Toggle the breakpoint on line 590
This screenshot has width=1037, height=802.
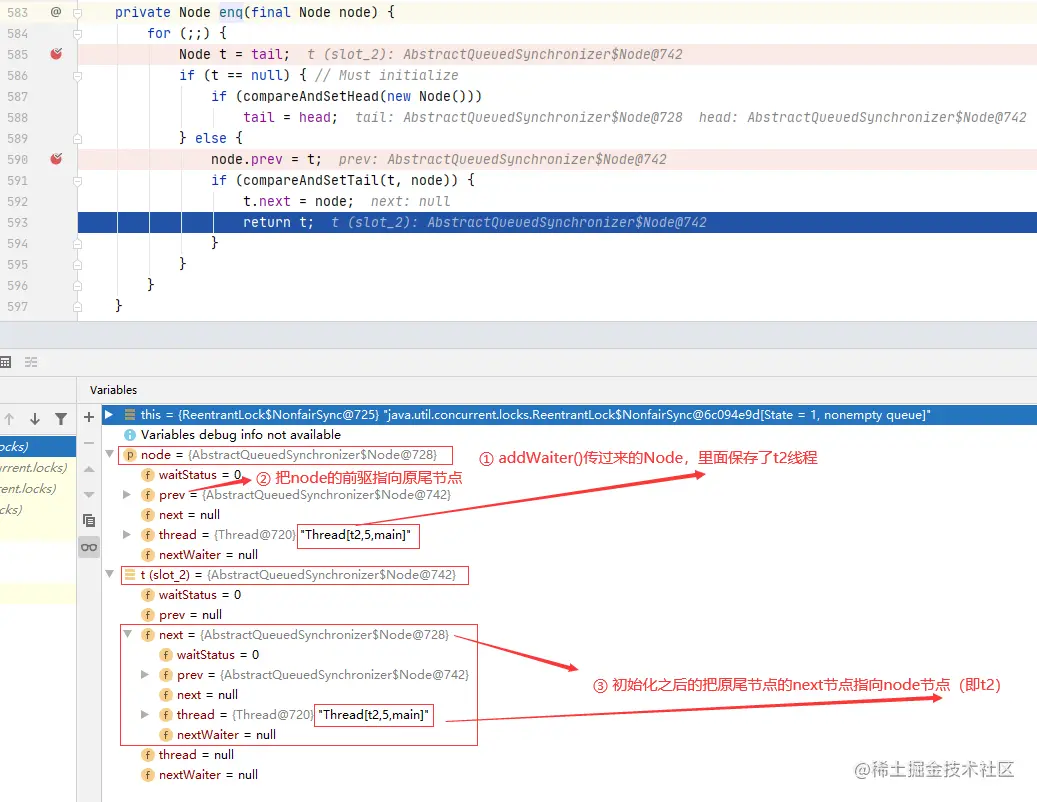(x=56, y=159)
